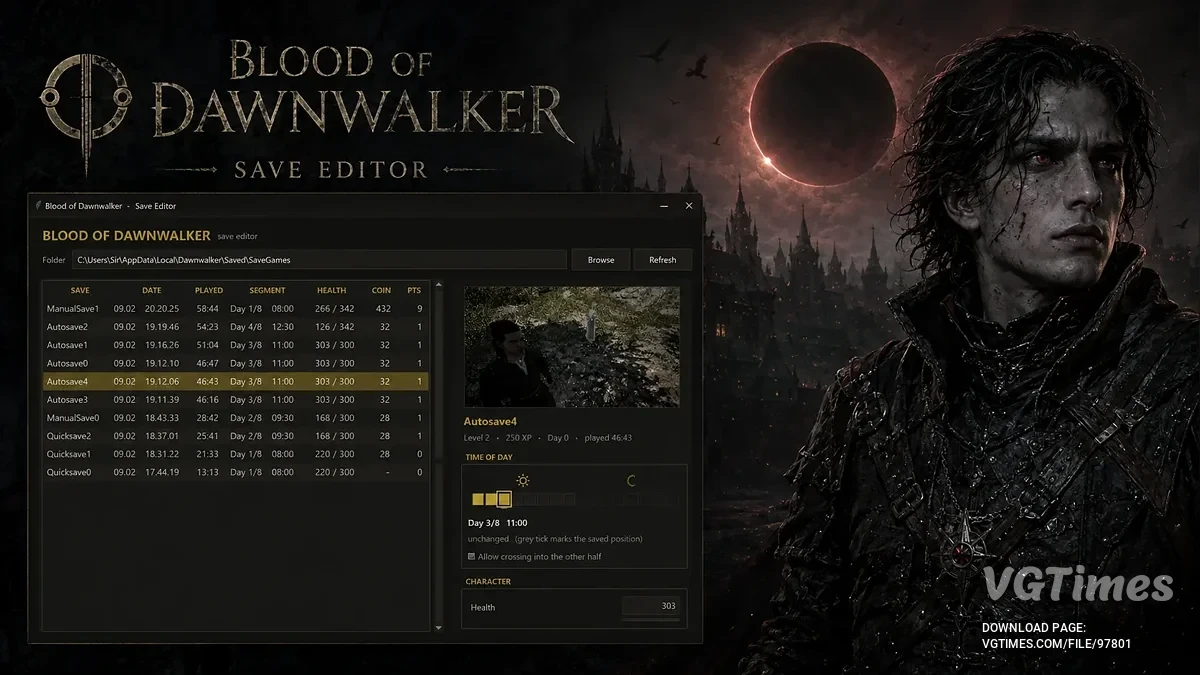Click the slider bar under Health value
Screen dimensions: 1200x675
pyautogui.click(x=650, y=619)
